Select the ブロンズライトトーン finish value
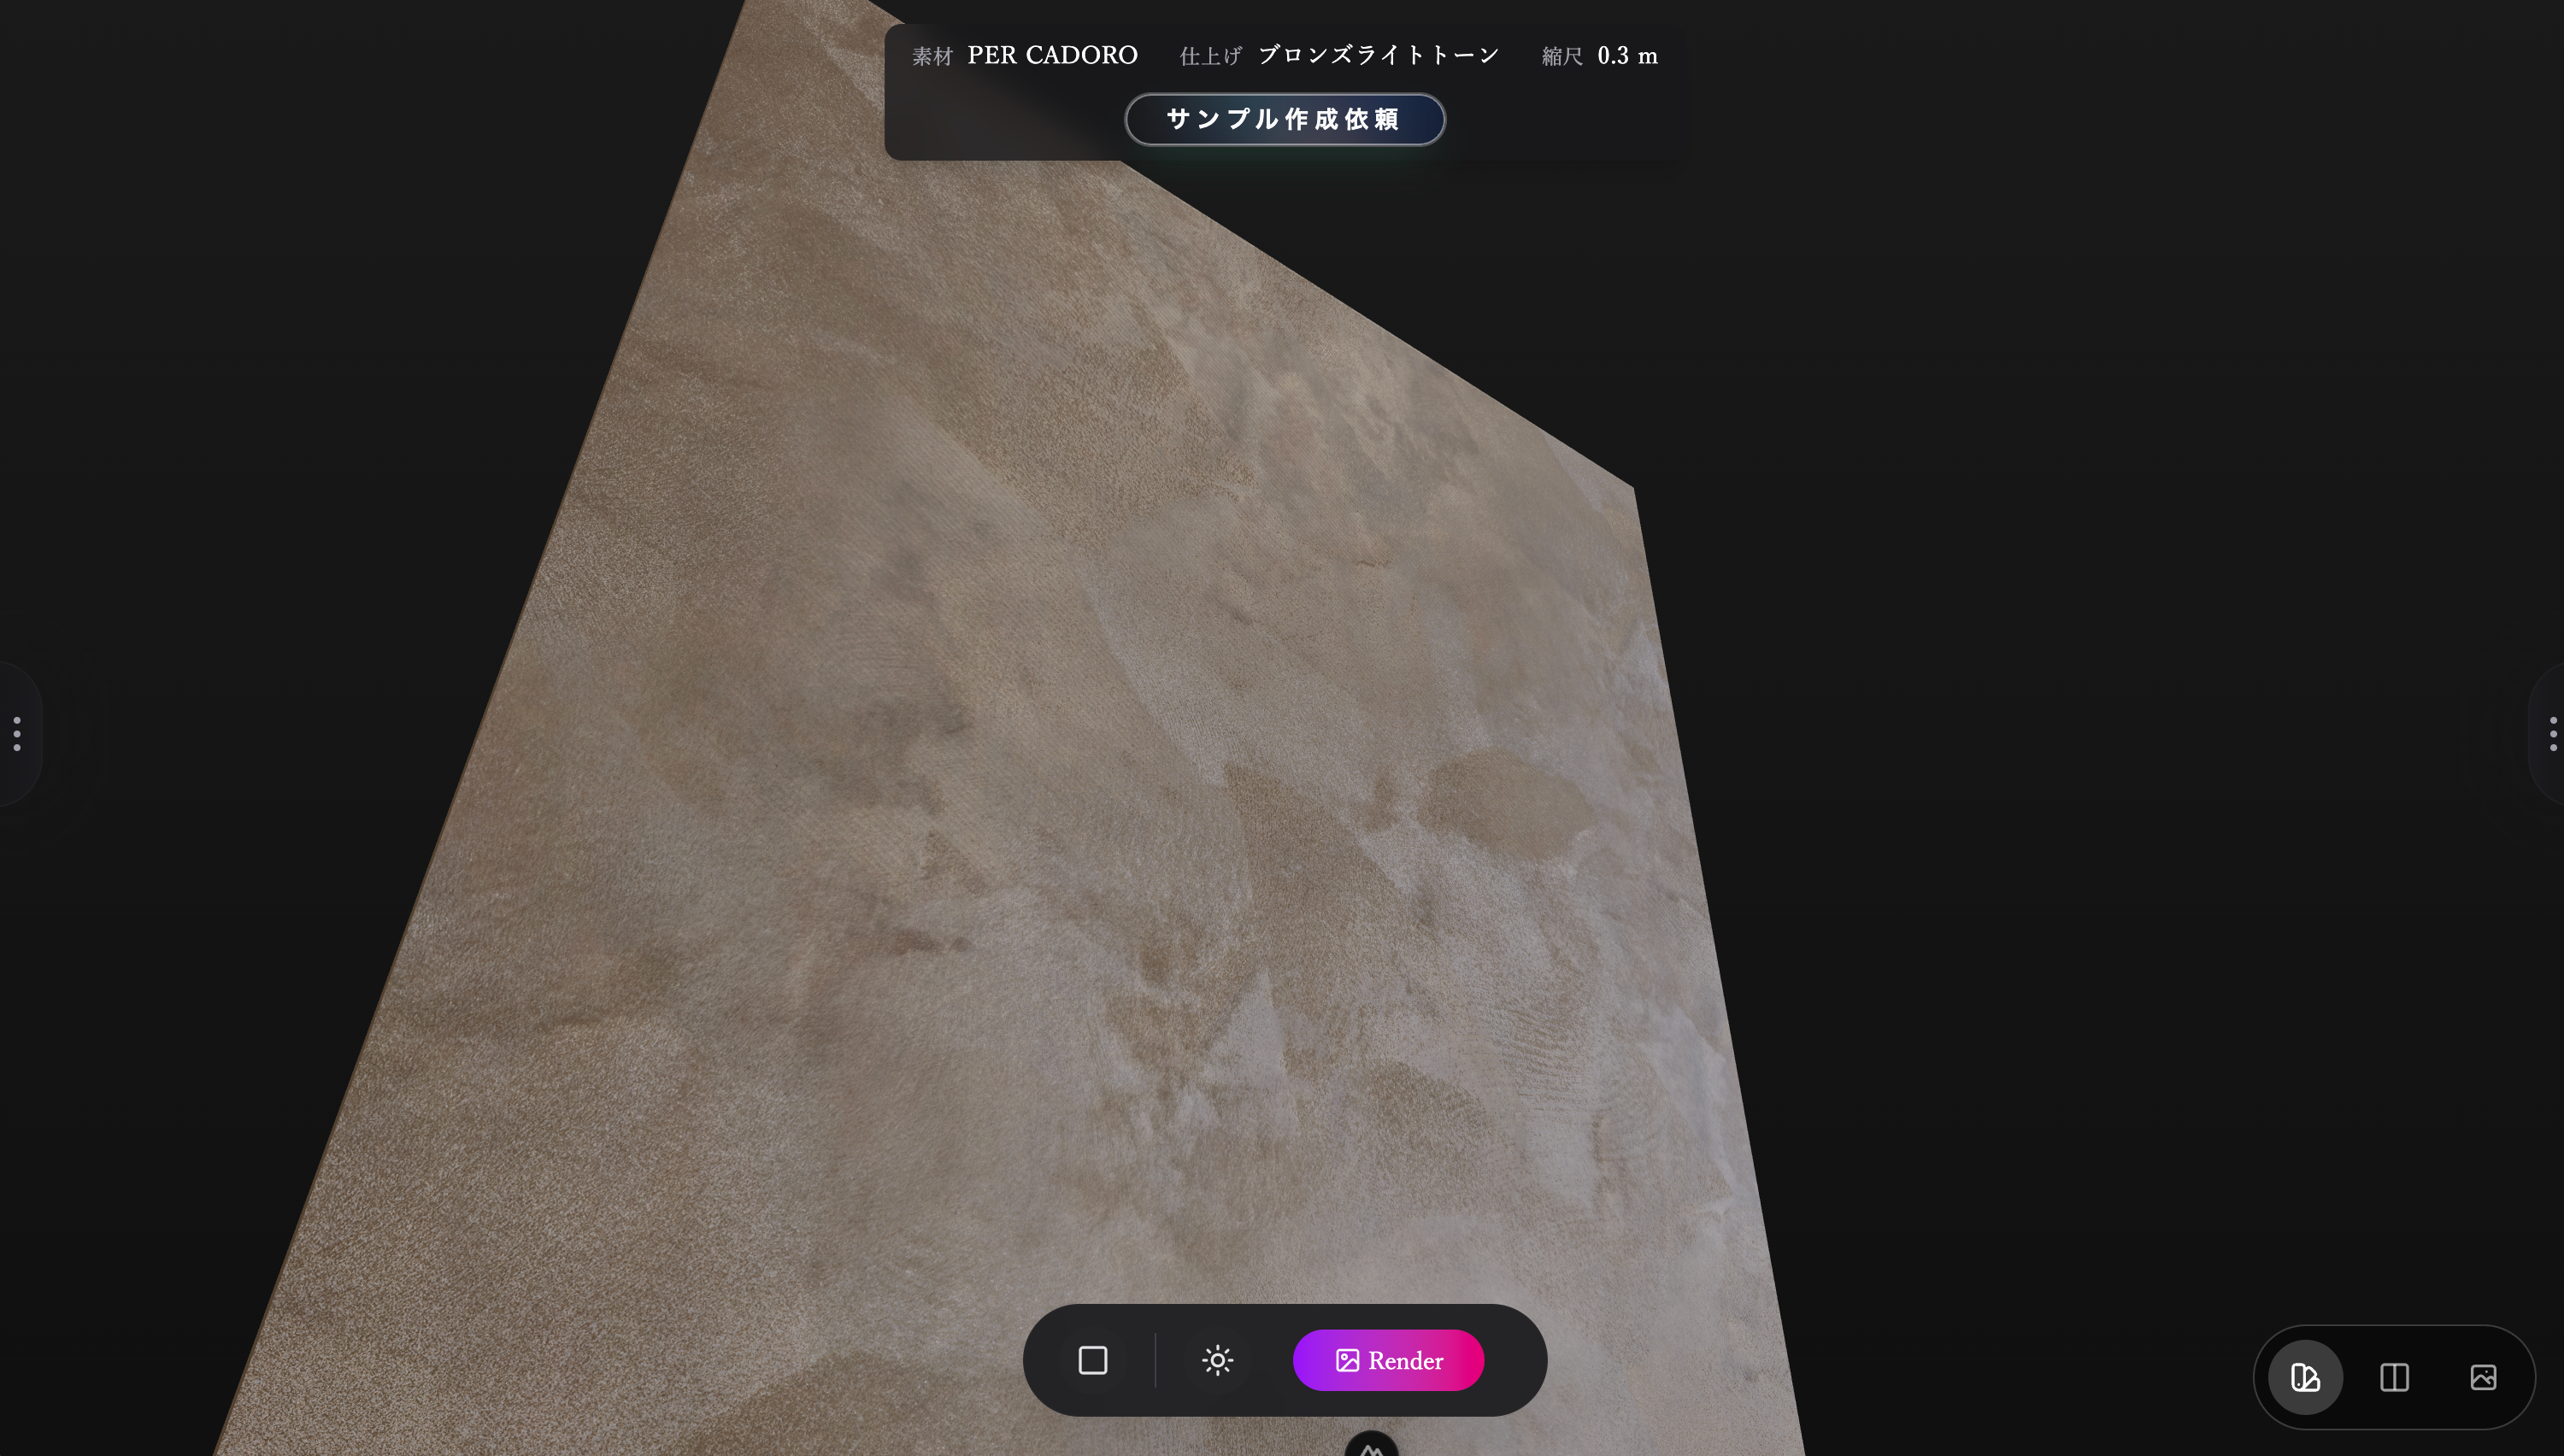The width and height of the screenshot is (2564, 1456). pos(1378,55)
